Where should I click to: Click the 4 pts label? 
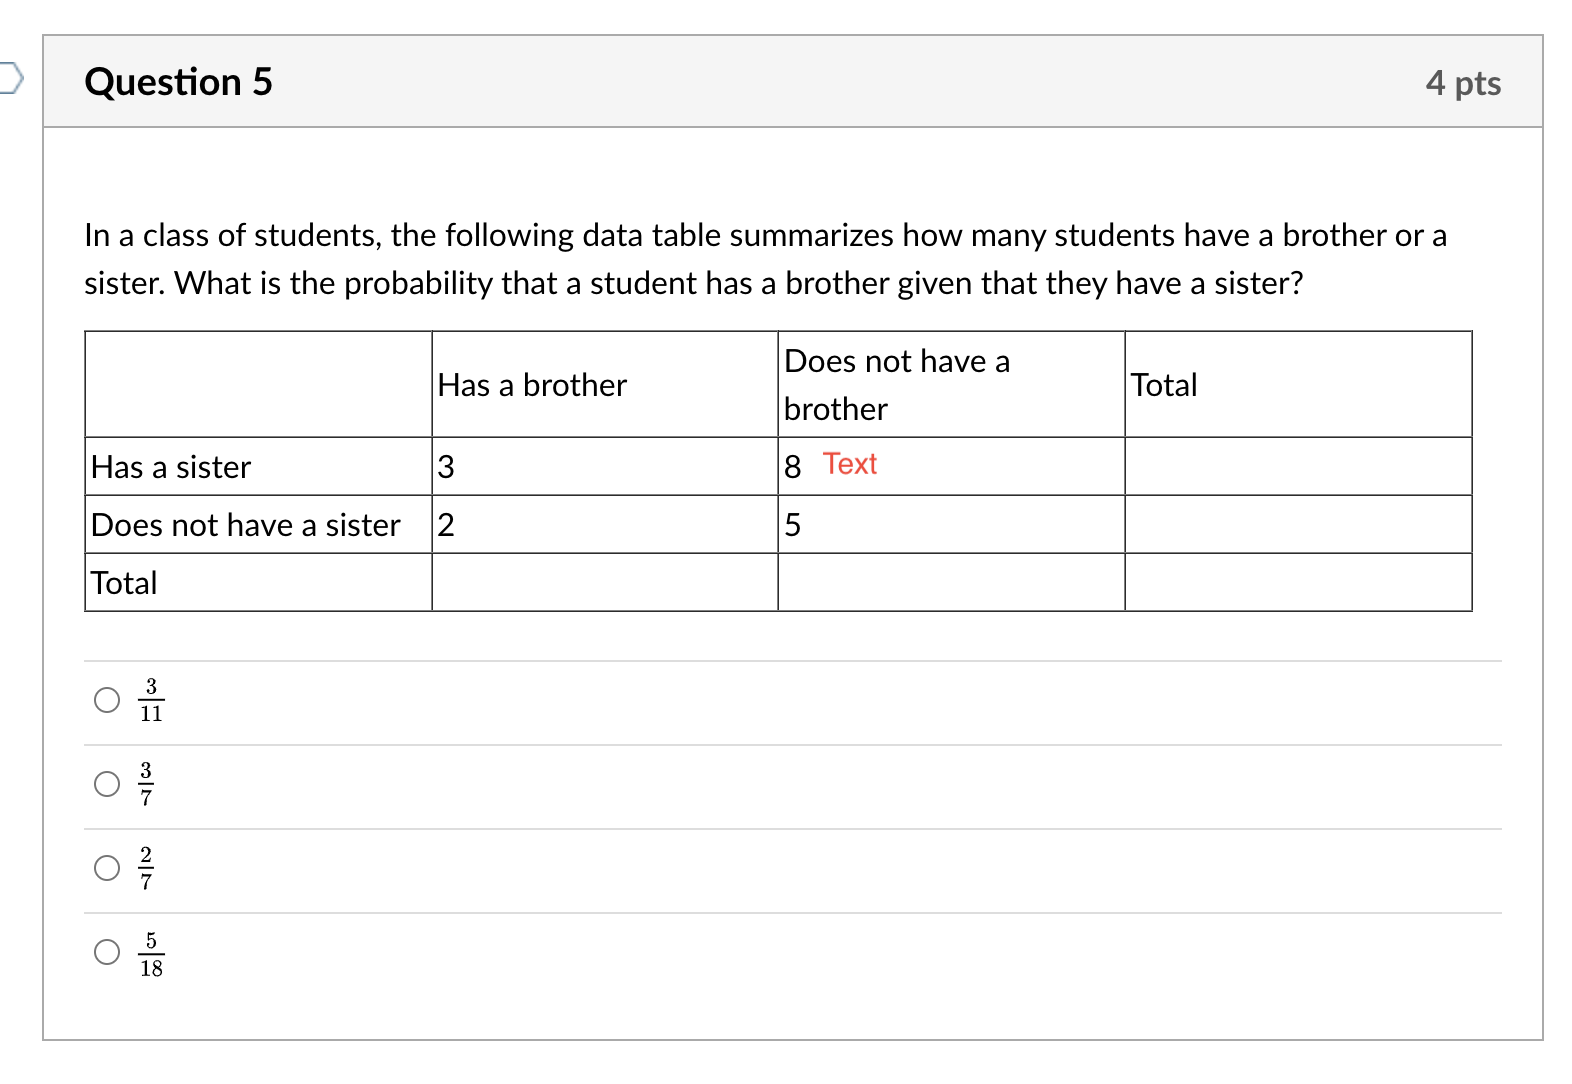pos(1464,84)
